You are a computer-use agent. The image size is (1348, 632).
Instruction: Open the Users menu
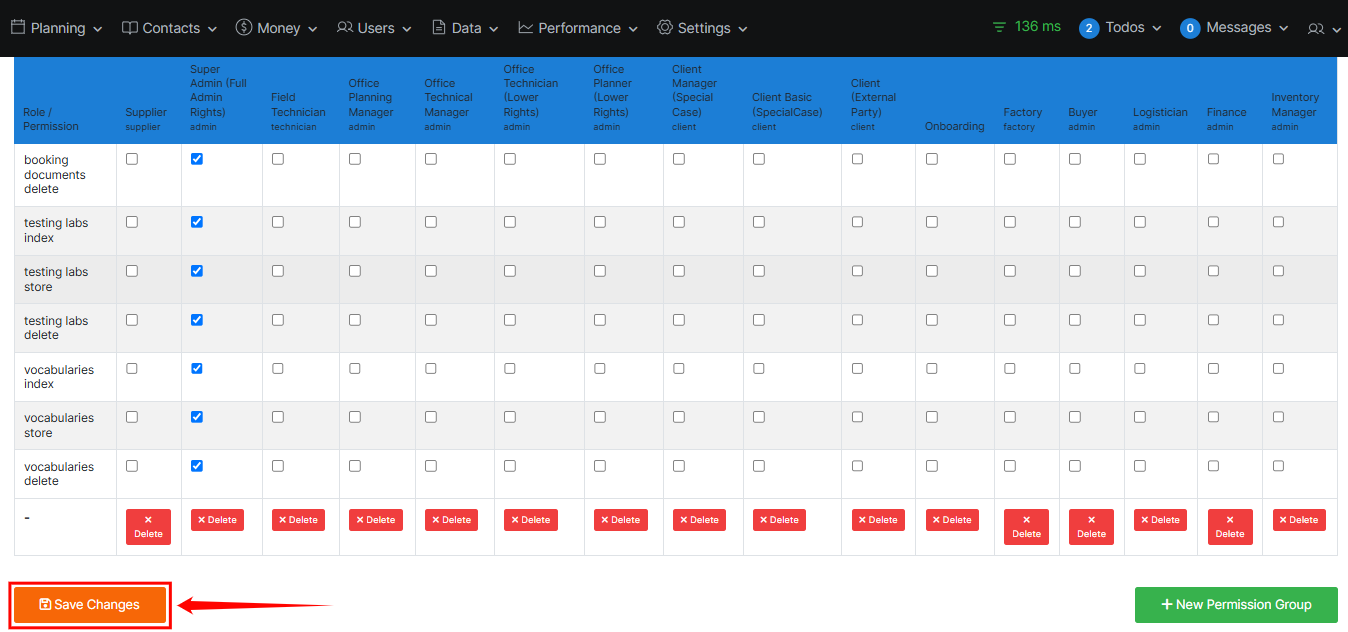click(374, 28)
